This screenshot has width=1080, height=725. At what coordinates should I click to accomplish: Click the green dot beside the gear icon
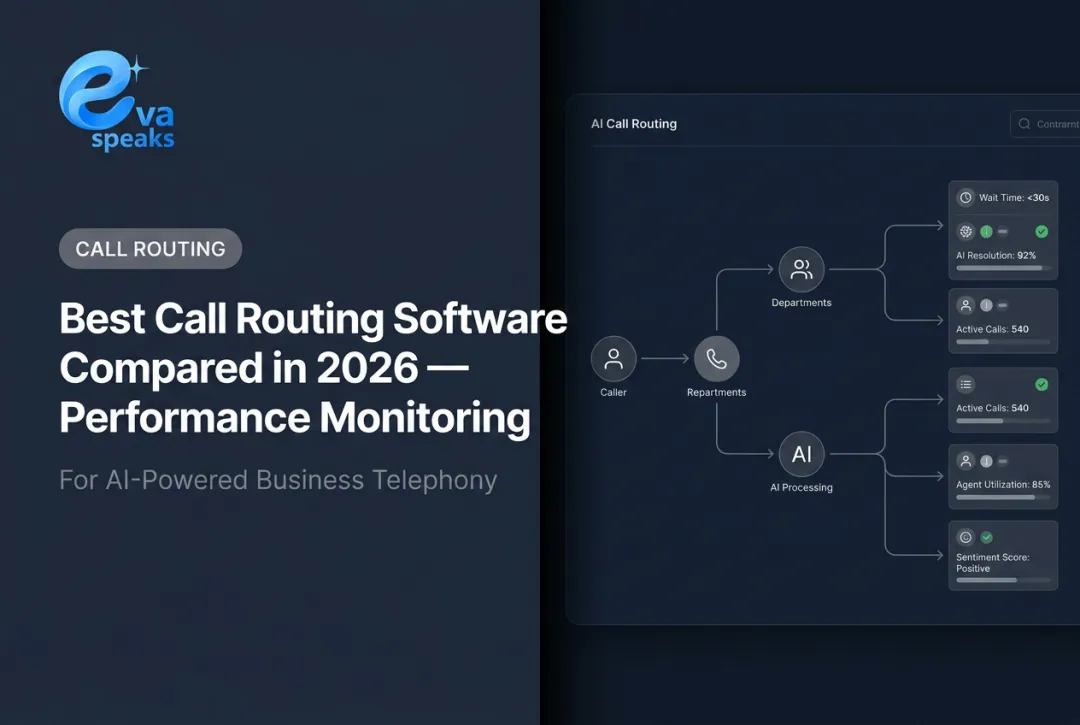tap(986, 231)
